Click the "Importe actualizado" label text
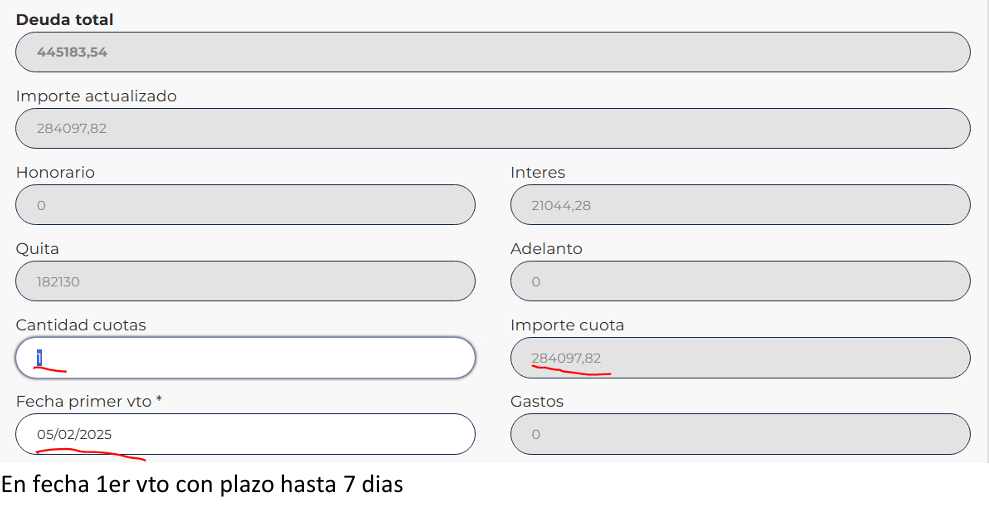Viewport: 989px width, 514px height. click(96, 96)
